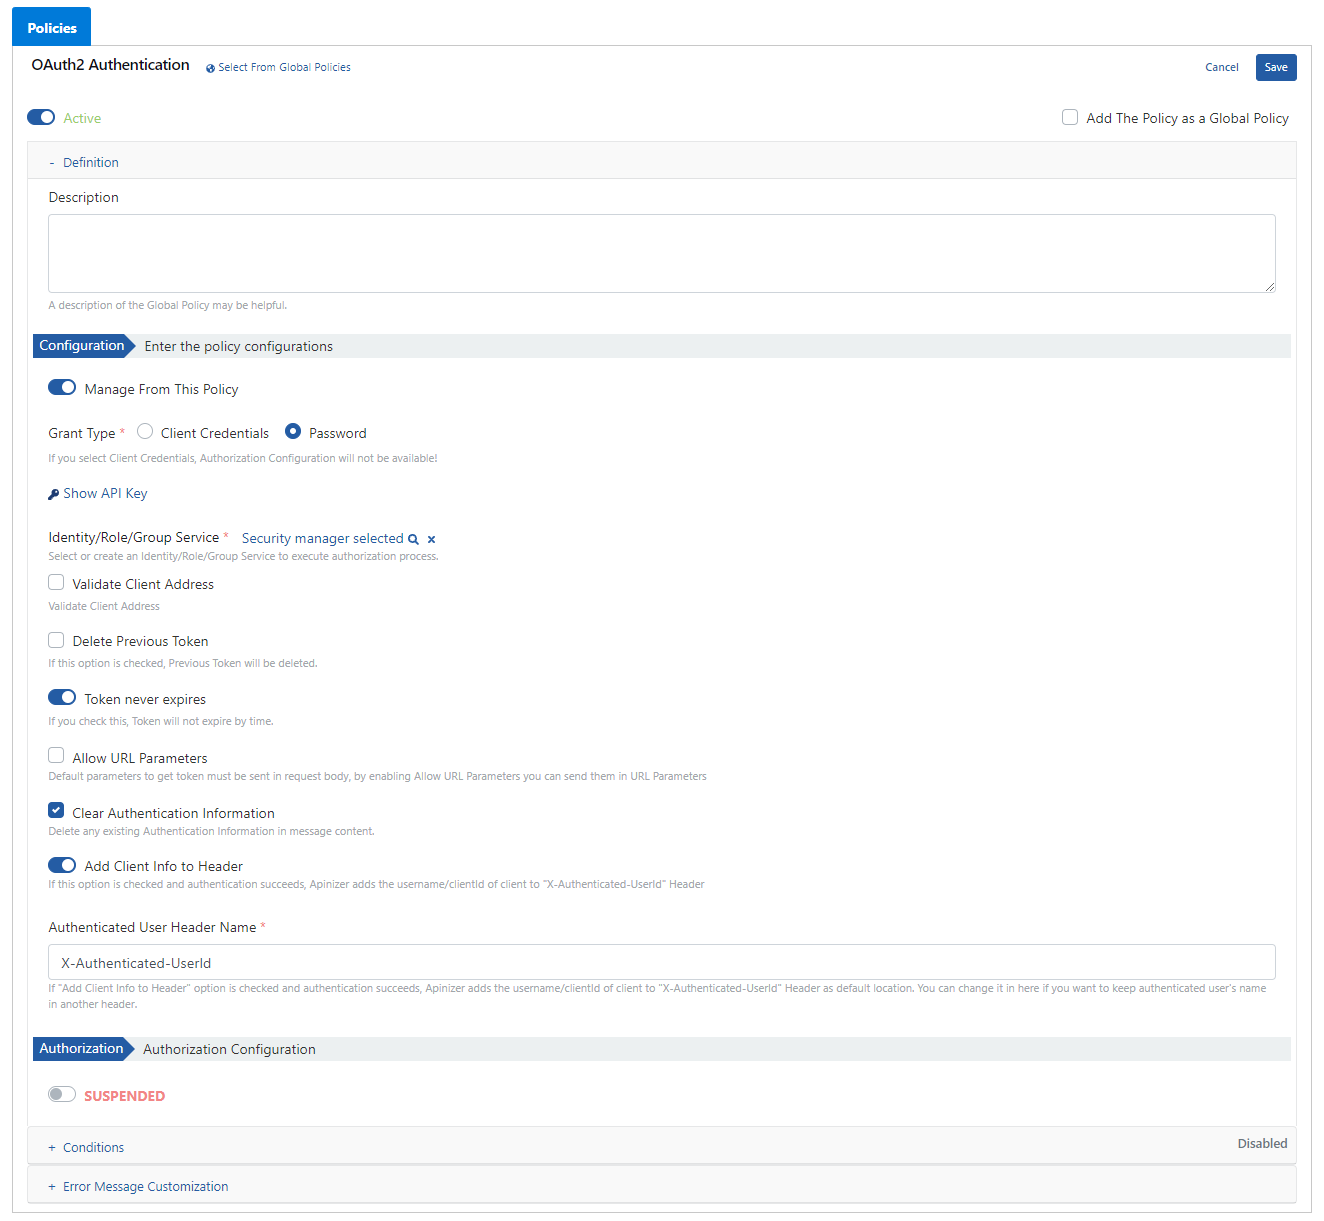1324x1221 pixels.
Task: Save the OAuth2 policy
Action: point(1276,67)
